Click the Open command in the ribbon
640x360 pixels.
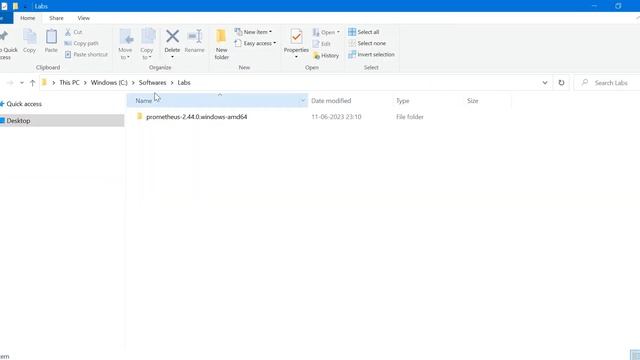[x=326, y=32]
